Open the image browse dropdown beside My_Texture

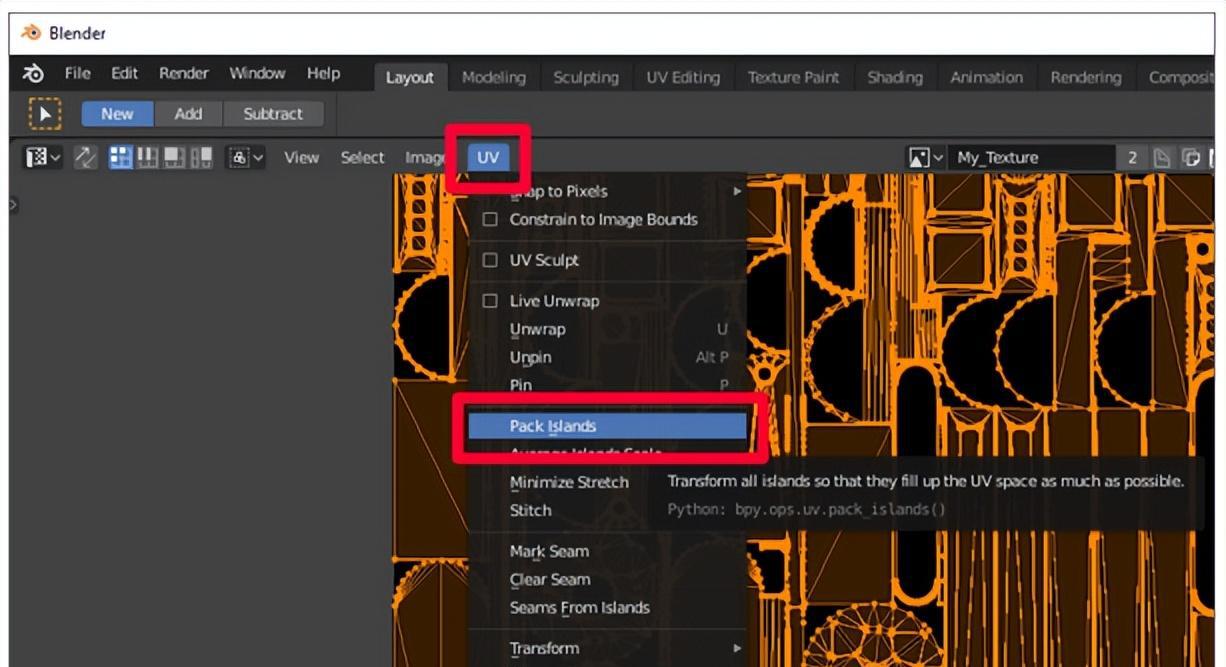(925, 157)
